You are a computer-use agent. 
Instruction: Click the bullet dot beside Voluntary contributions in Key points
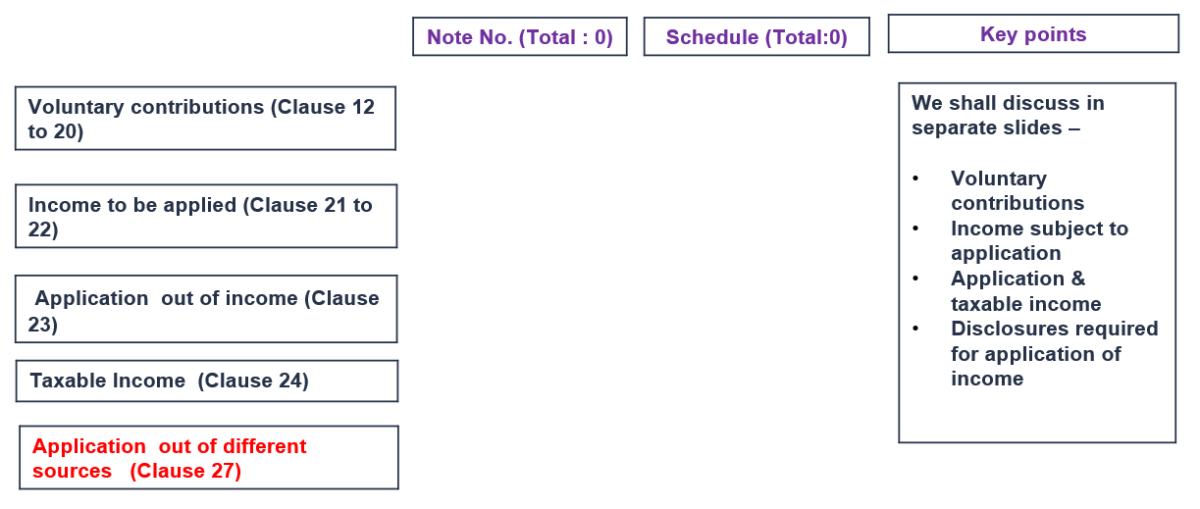click(915, 179)
